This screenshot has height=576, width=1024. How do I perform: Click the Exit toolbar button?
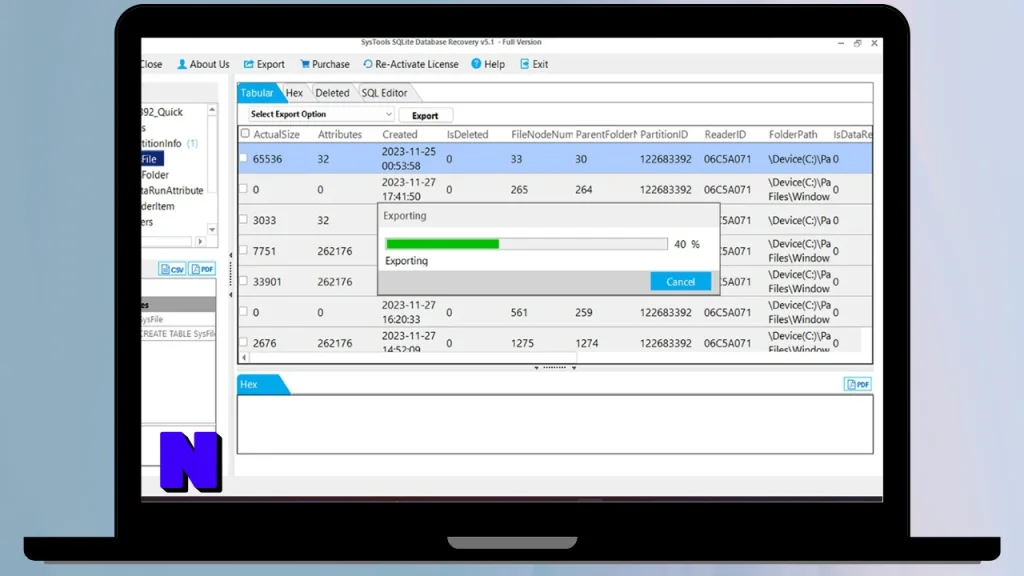click(534, 64)
